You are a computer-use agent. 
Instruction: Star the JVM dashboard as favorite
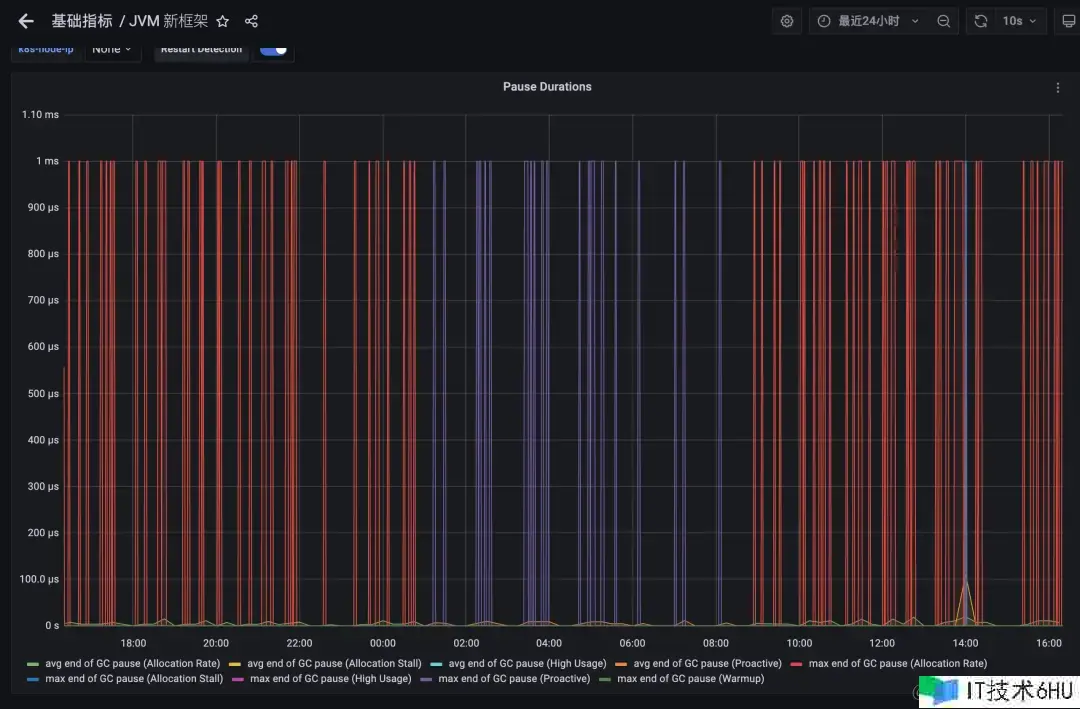pyautogui.click(x=223, y=21)
